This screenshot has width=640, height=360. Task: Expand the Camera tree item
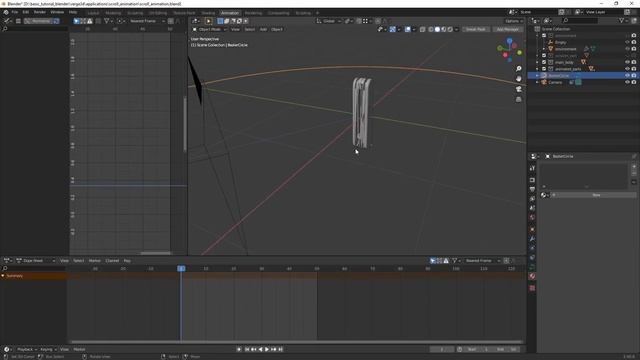click(x=537, y=82)
